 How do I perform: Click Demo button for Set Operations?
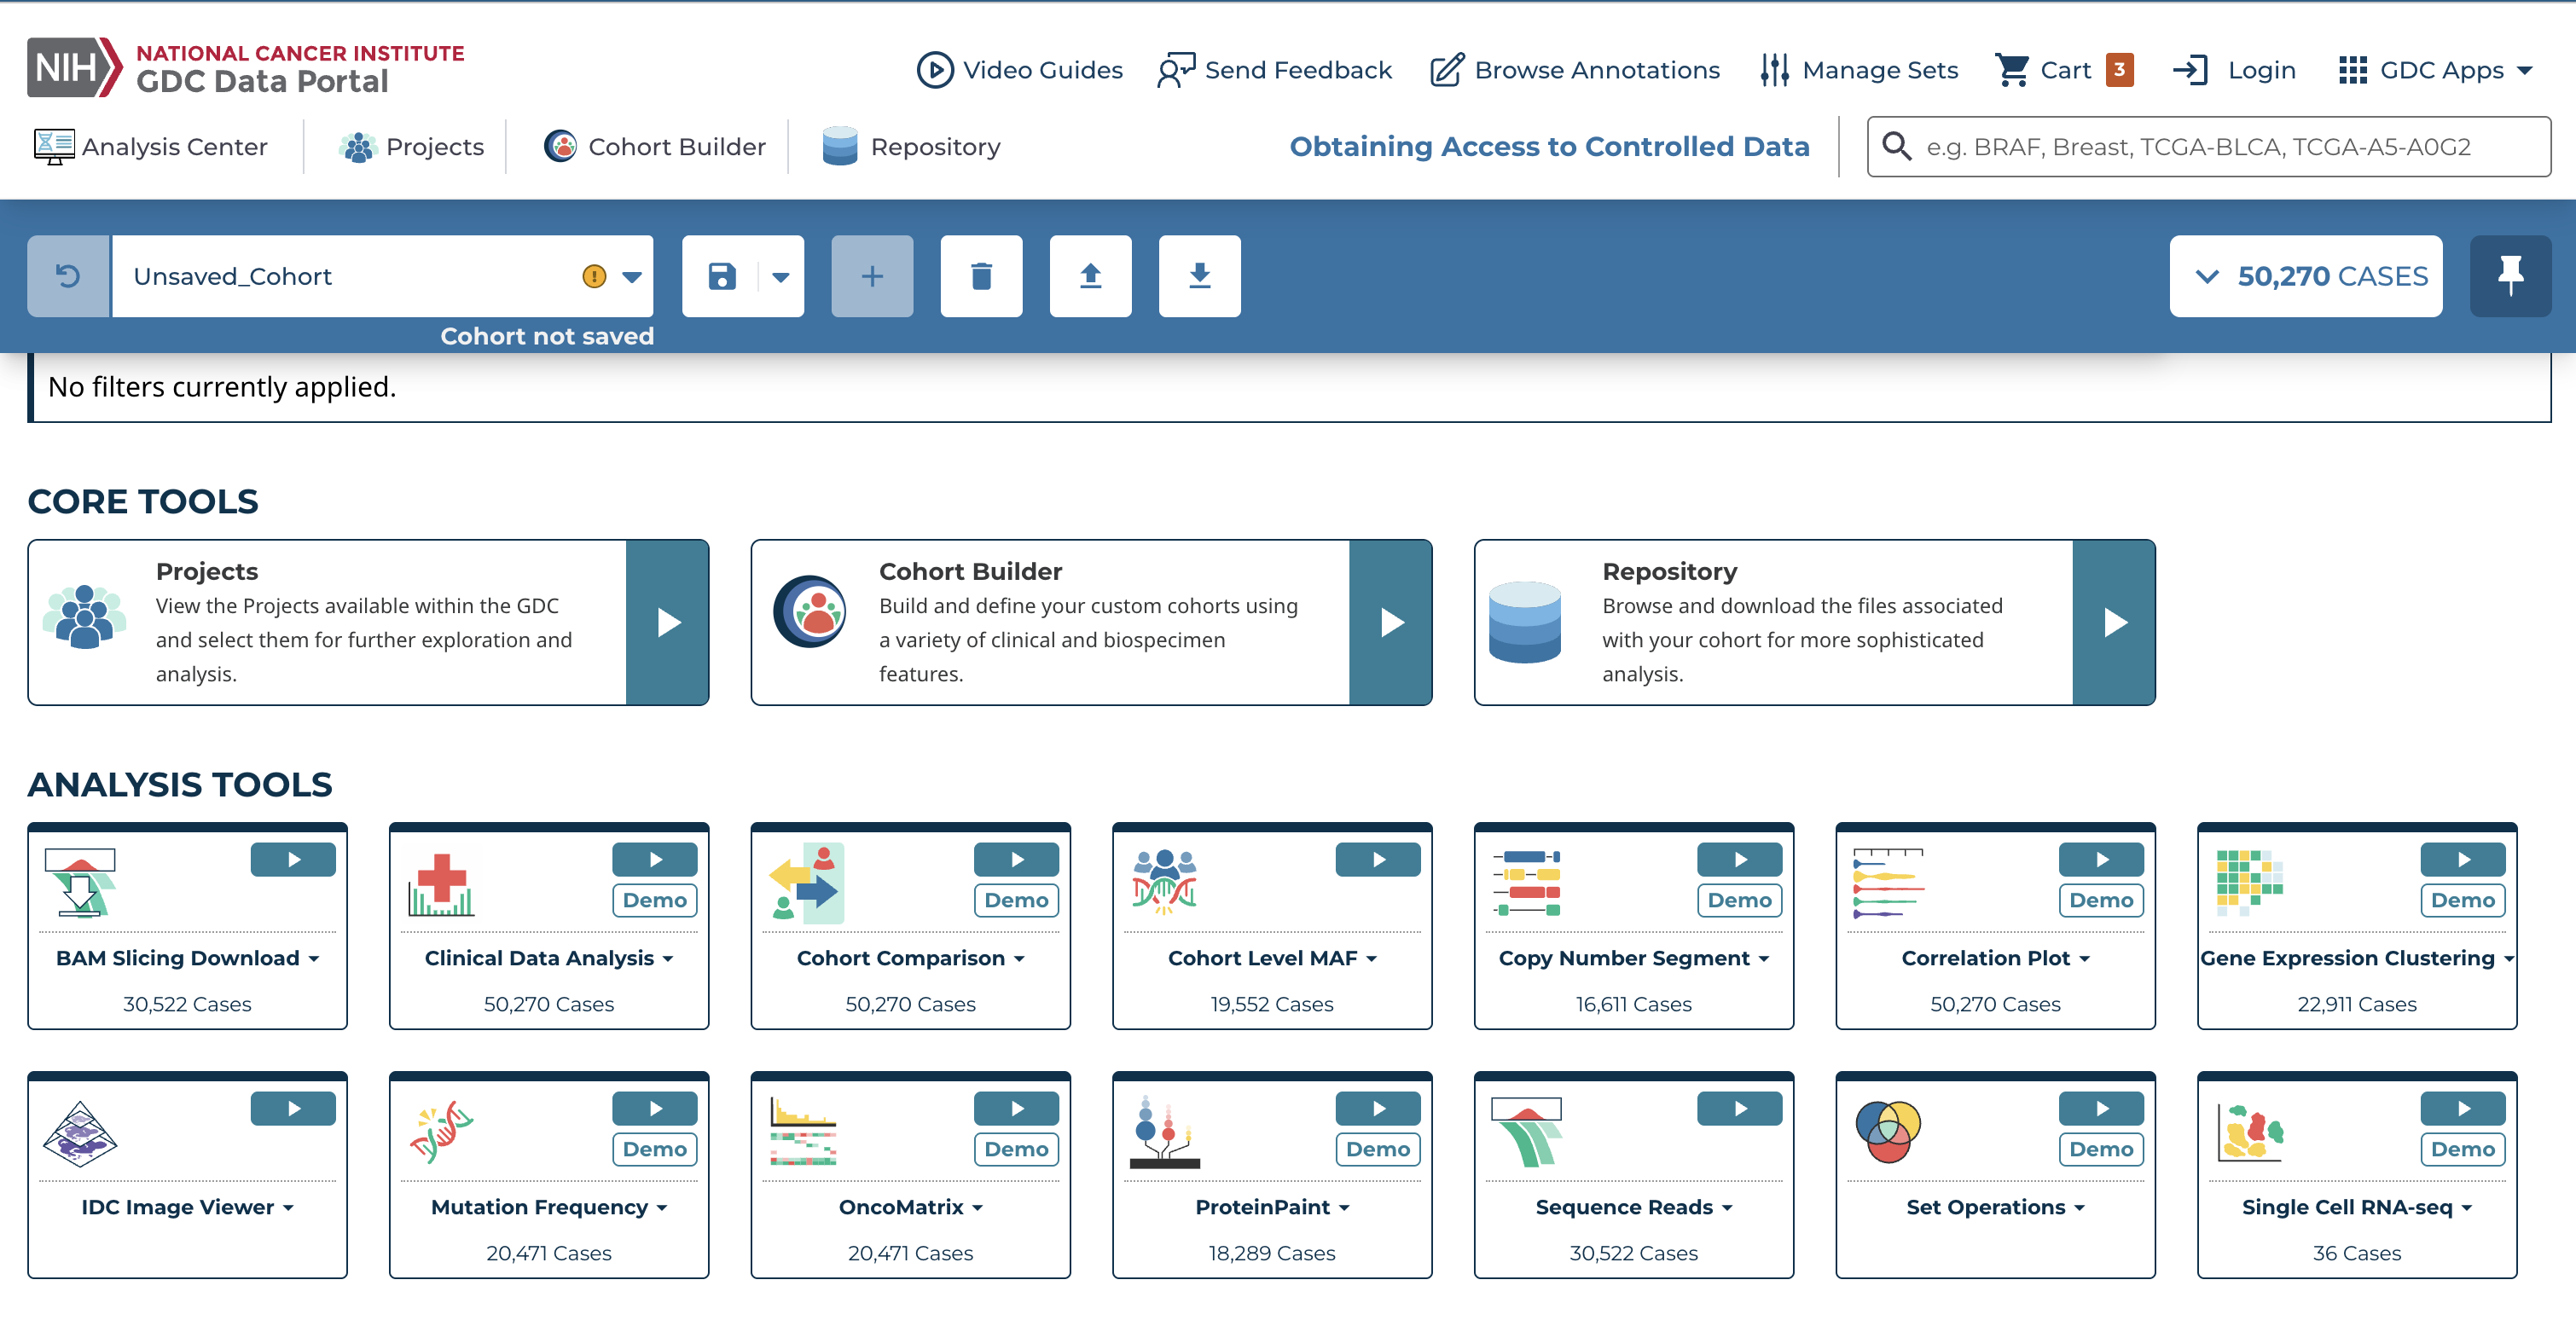click(x=2100, y=1149)
